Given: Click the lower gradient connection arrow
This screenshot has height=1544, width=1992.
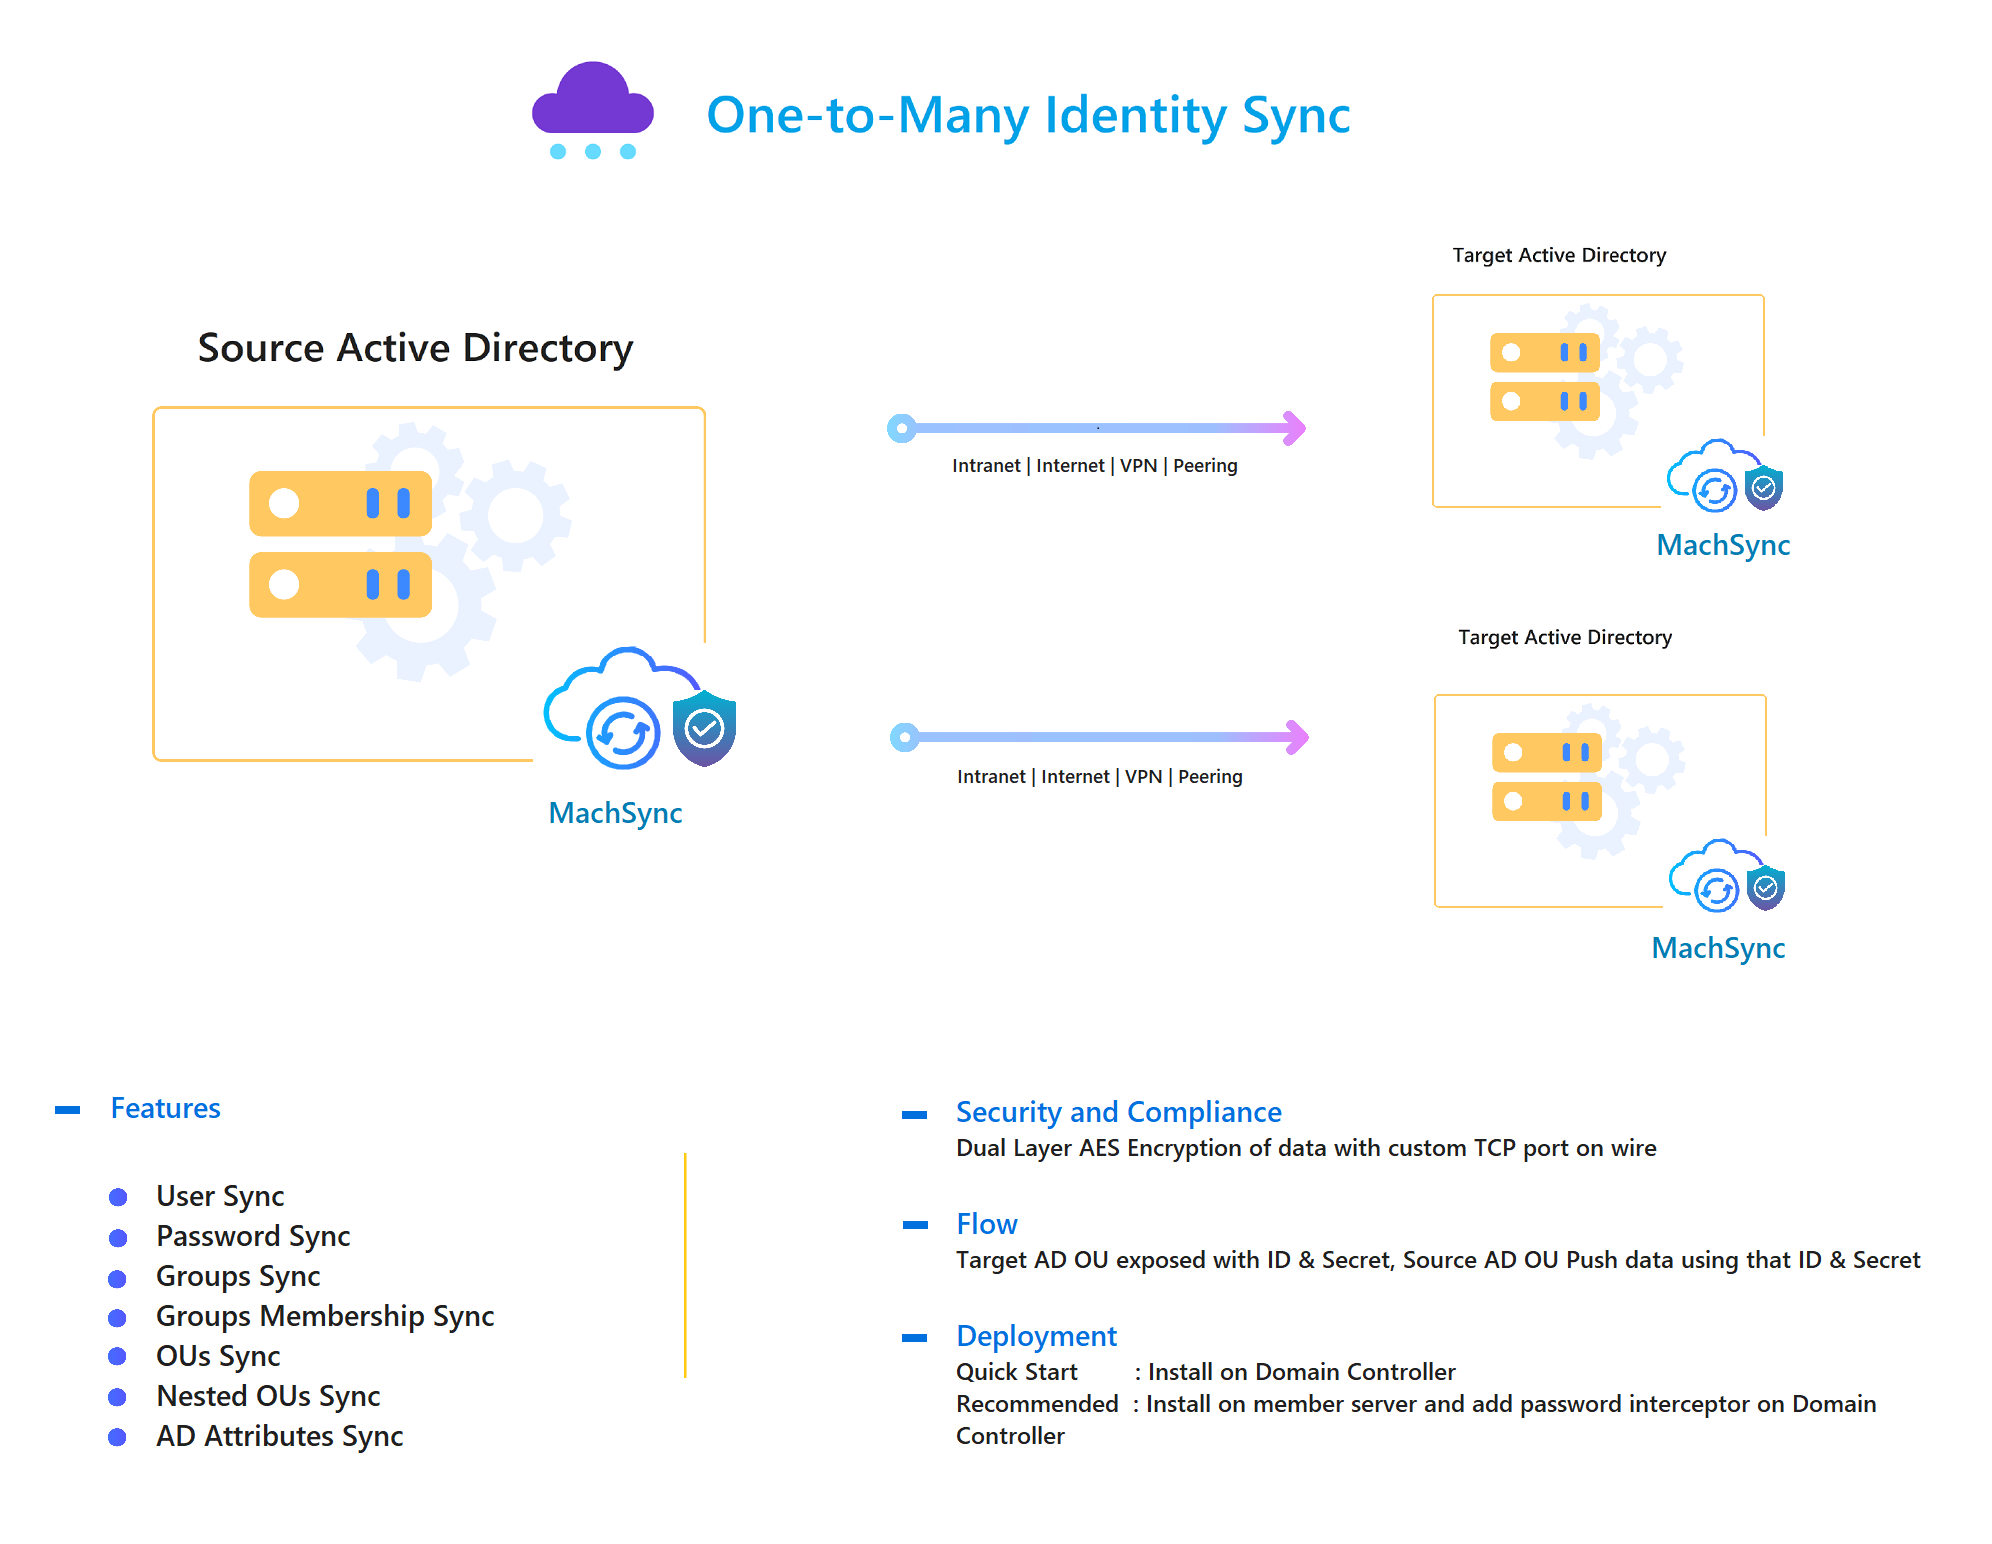Looking at the screenshot, I should (1099, 737).
